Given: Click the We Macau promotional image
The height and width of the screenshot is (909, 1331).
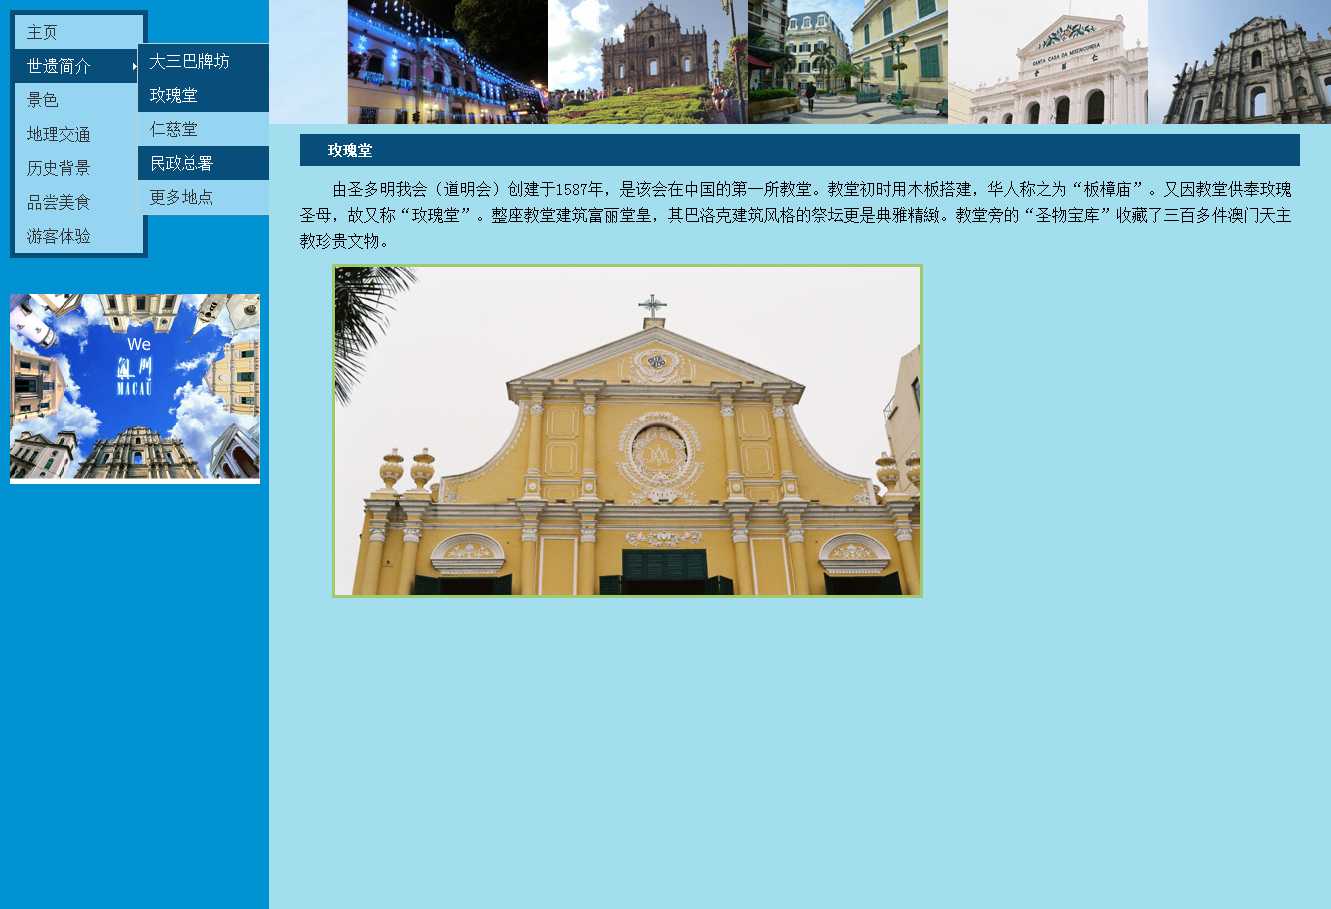Looking at the screenshot, I should point(135,388).
